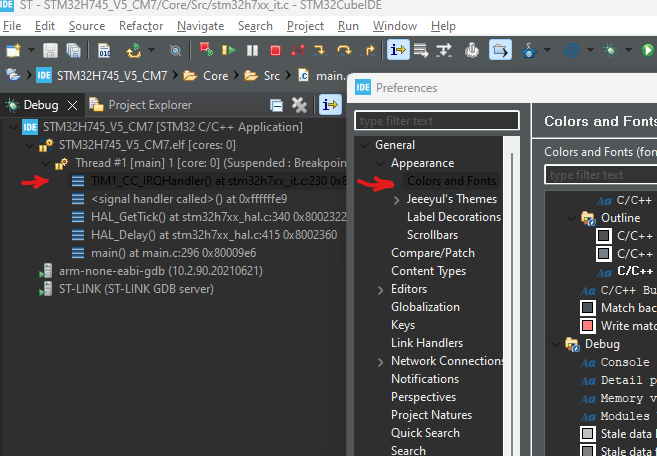Click the Use Step Filters icon
This screenshot has height=456, width=657.
[444, 50]
